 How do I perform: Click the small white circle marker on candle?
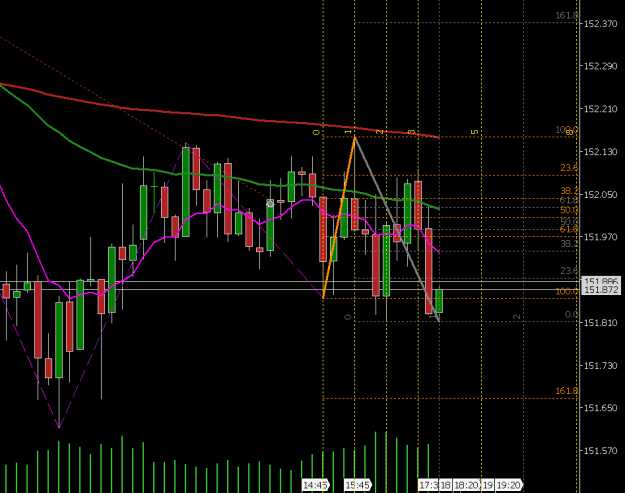click(270, 204)
